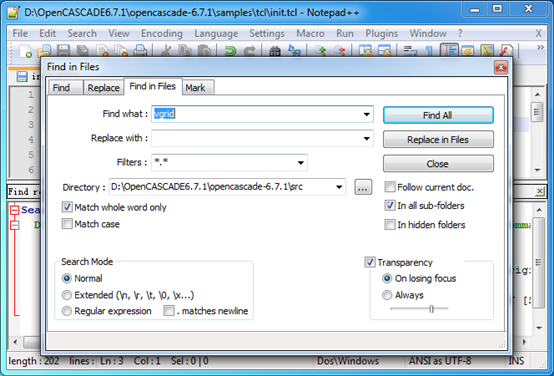Expand the Directory path dropdown
The width and height of the screenshot is (554, 376).
339,187
